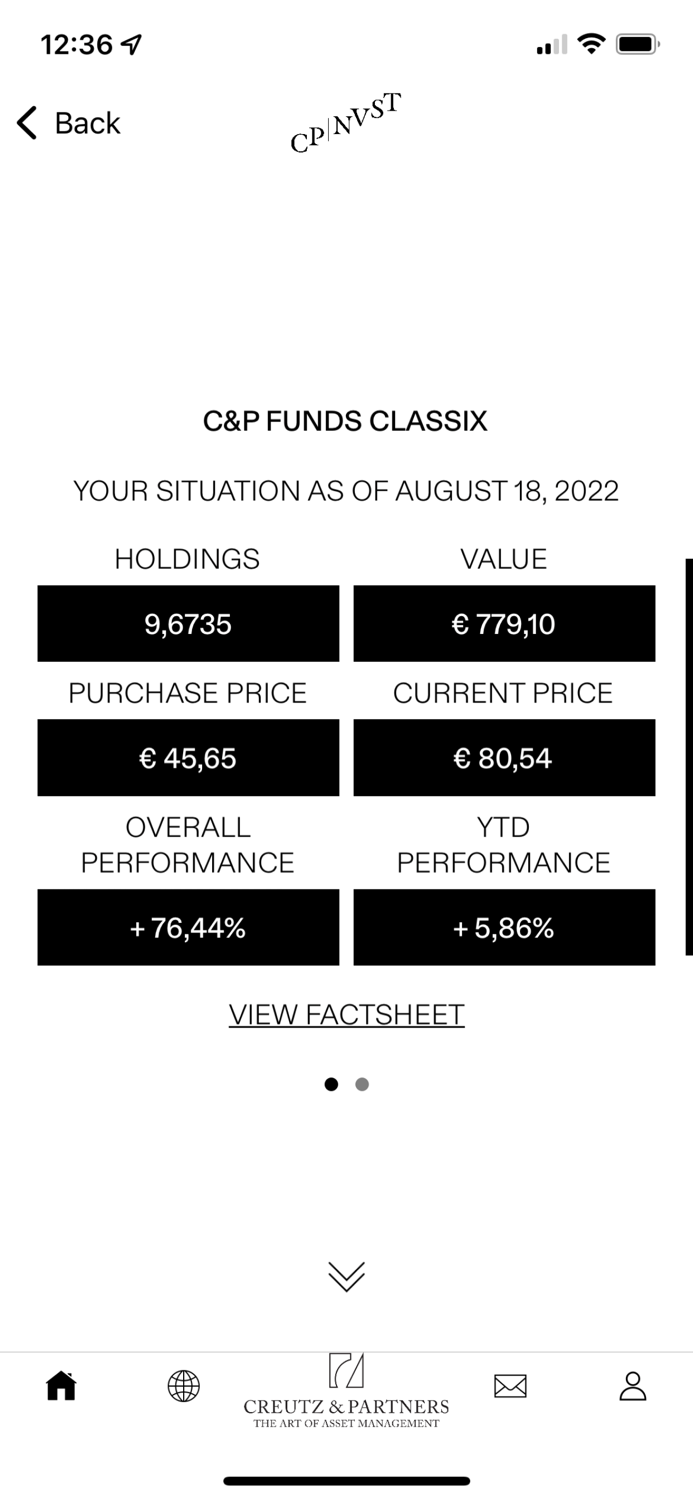Open your profile via the person icon

coord(632,1386)
